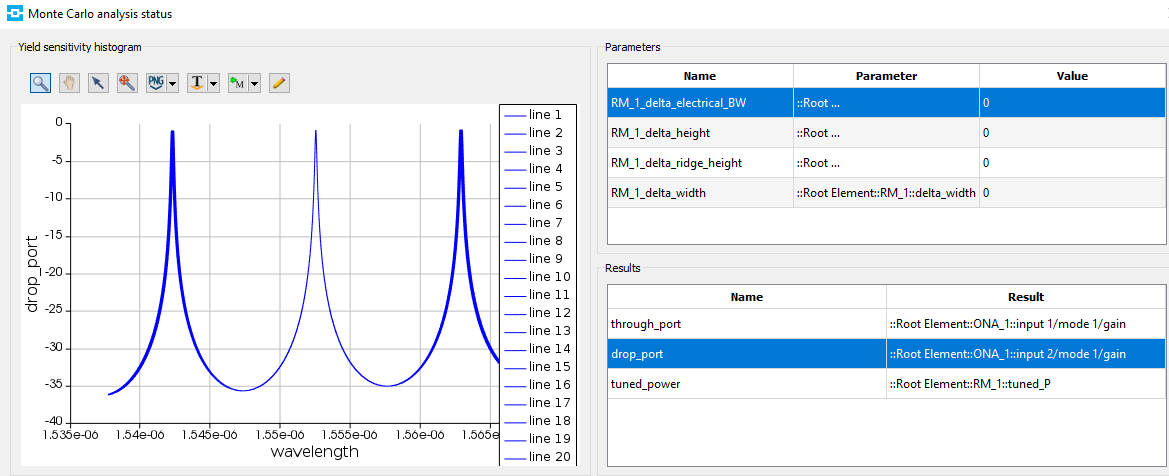Click the text export T icon
The width and height of the screenshot is (1169, 476).
197,83
